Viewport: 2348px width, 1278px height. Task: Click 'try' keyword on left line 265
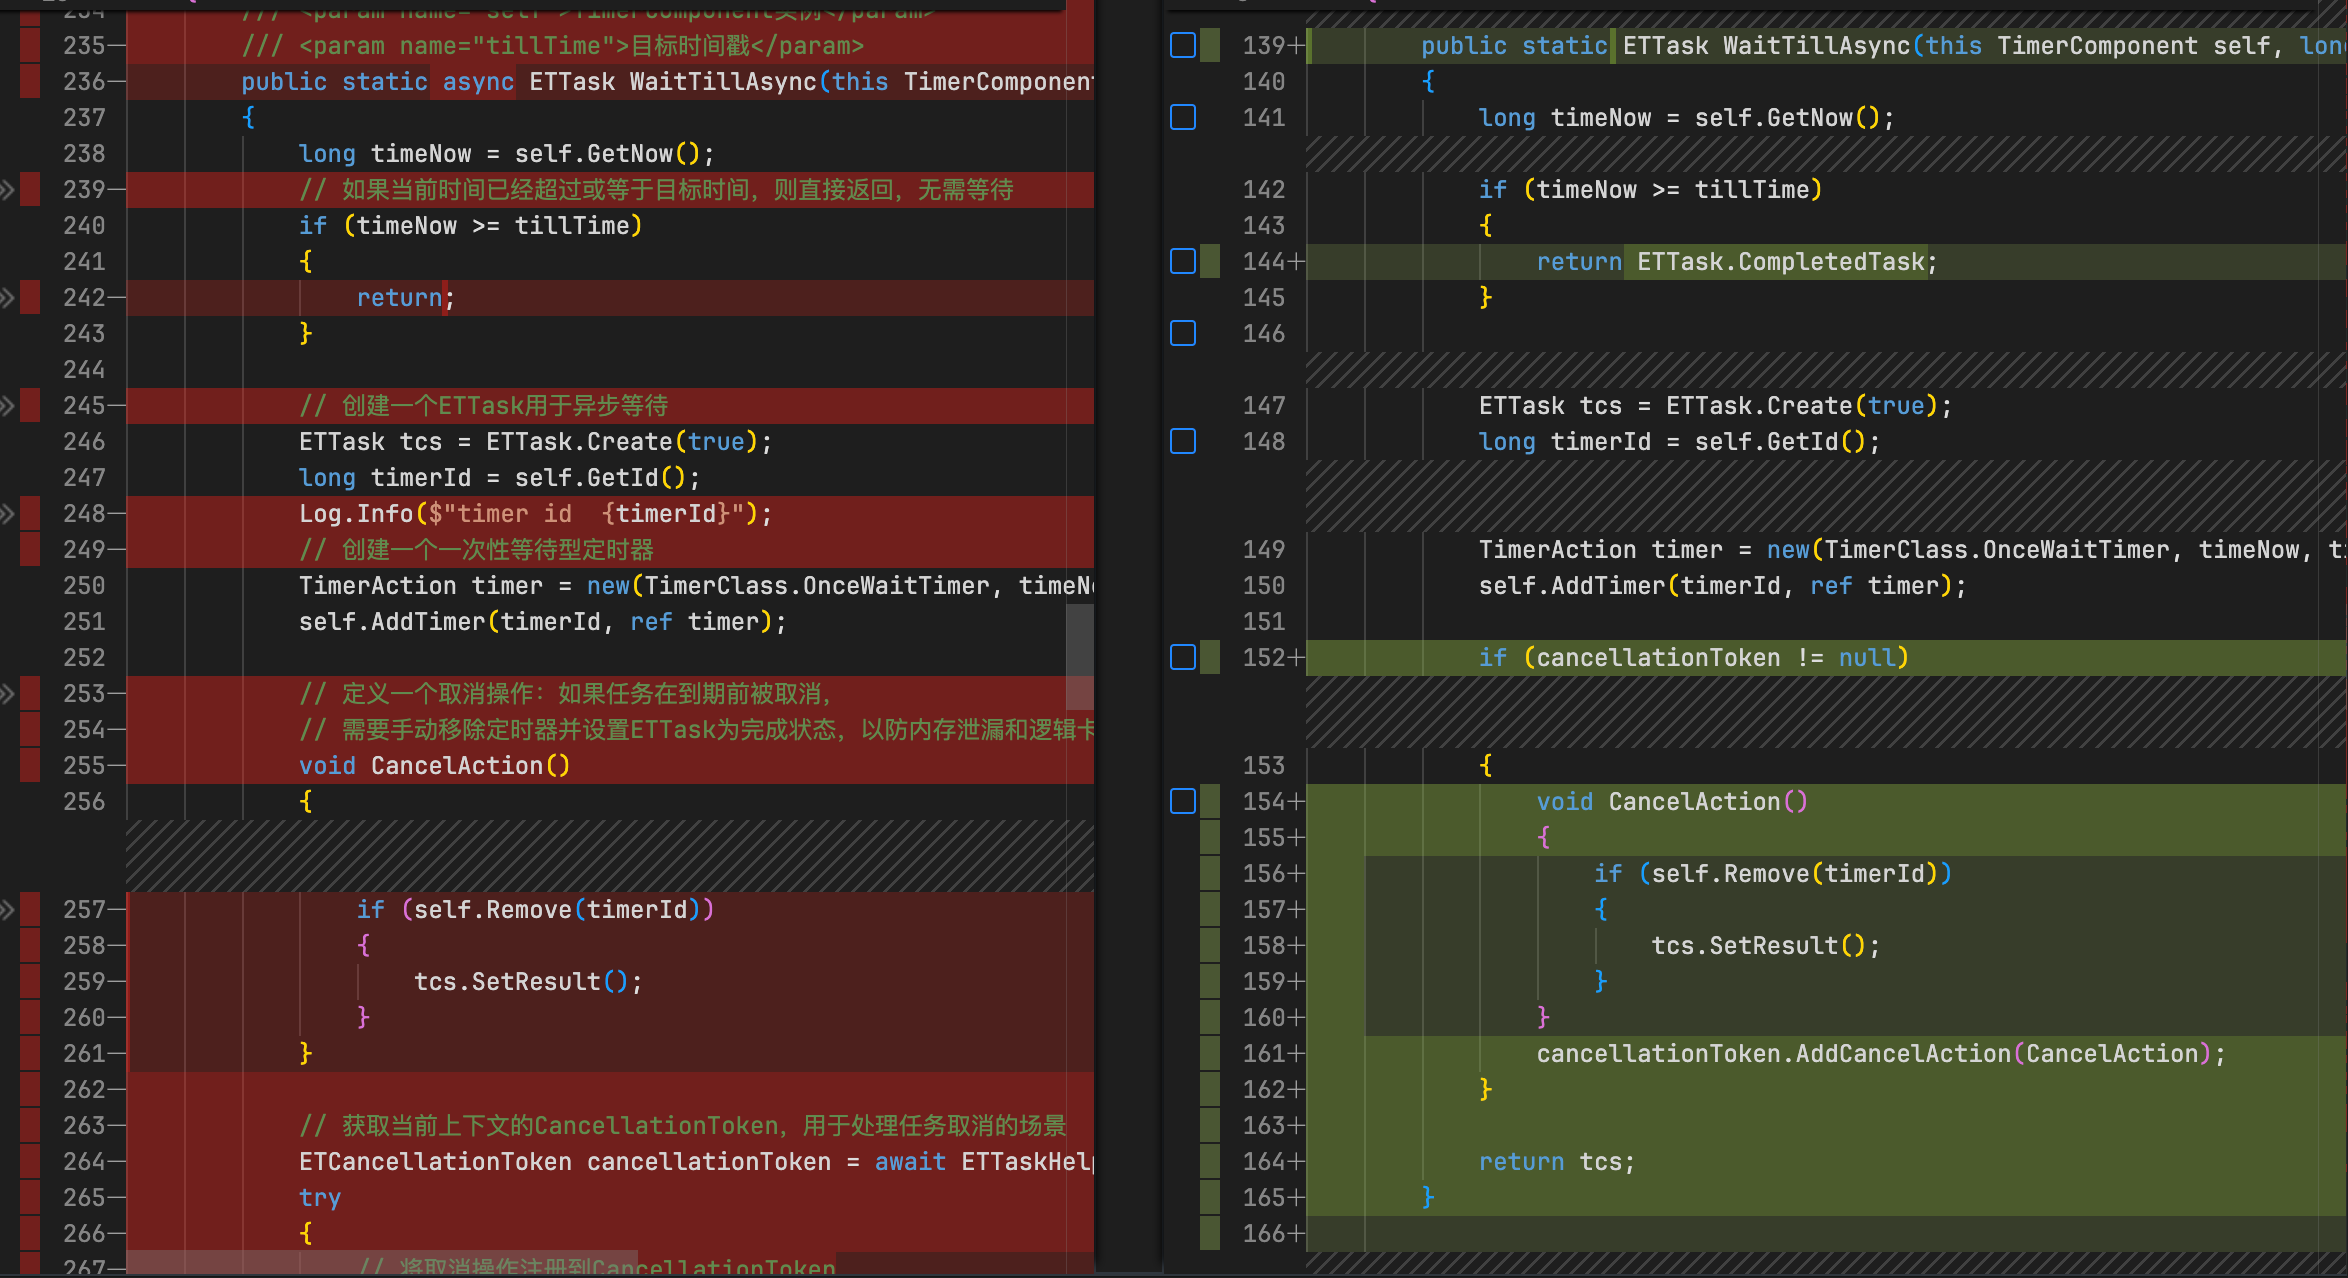point(320,1198)
